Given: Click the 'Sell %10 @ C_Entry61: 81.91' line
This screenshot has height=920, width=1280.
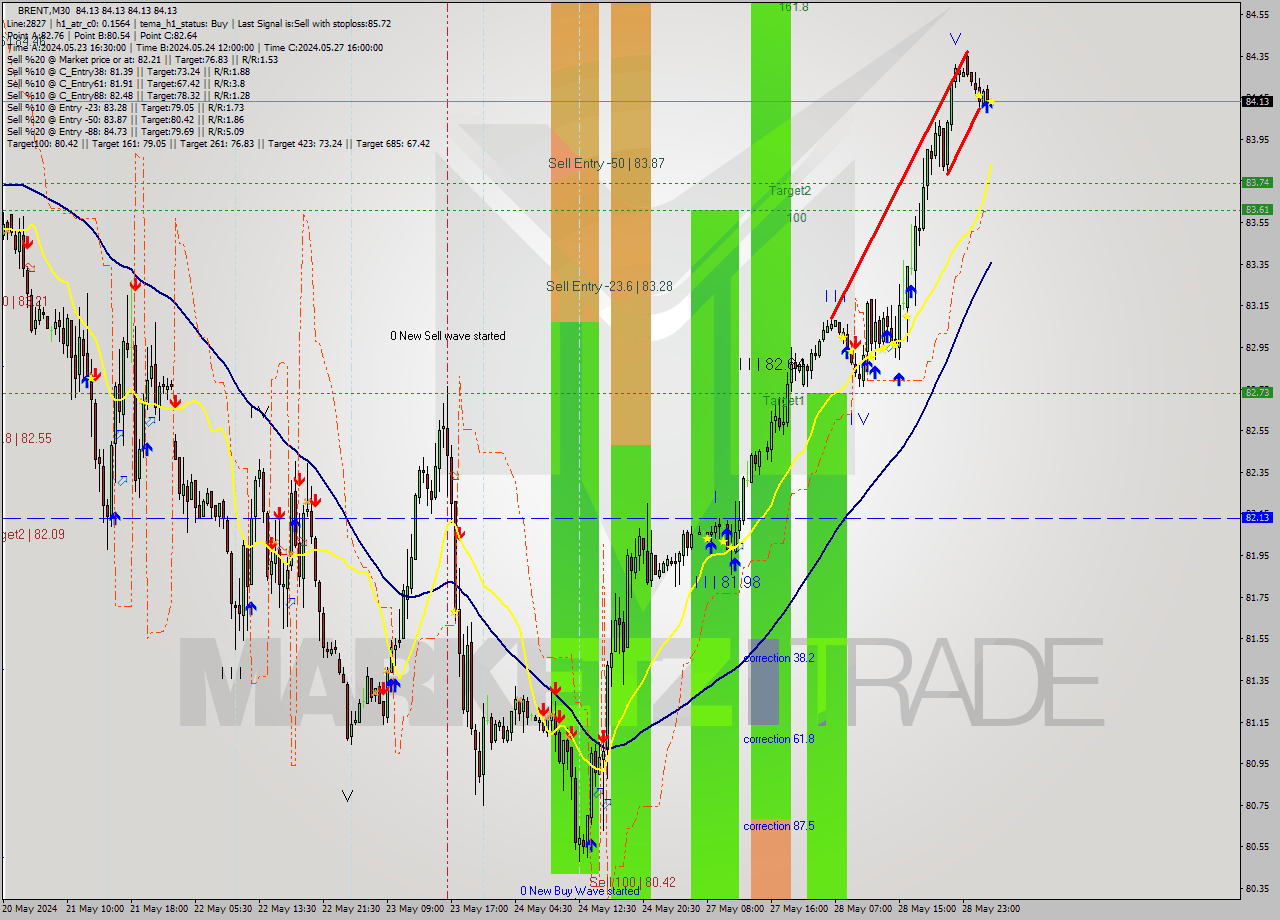Looking at the screenshot, I should click(125, 83).
